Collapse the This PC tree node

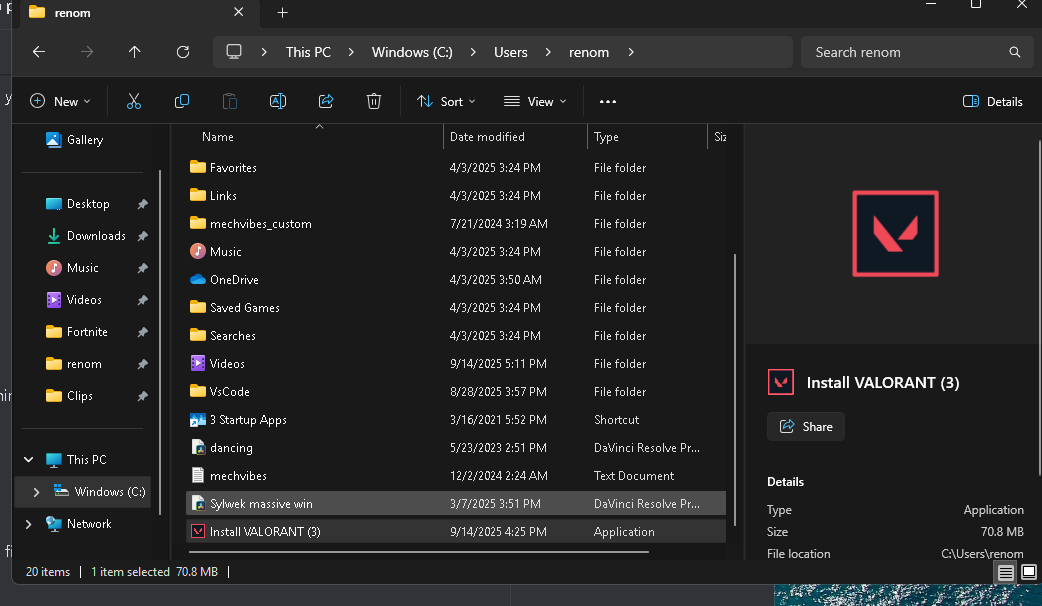pyautogui.click(x=29, y=460)
